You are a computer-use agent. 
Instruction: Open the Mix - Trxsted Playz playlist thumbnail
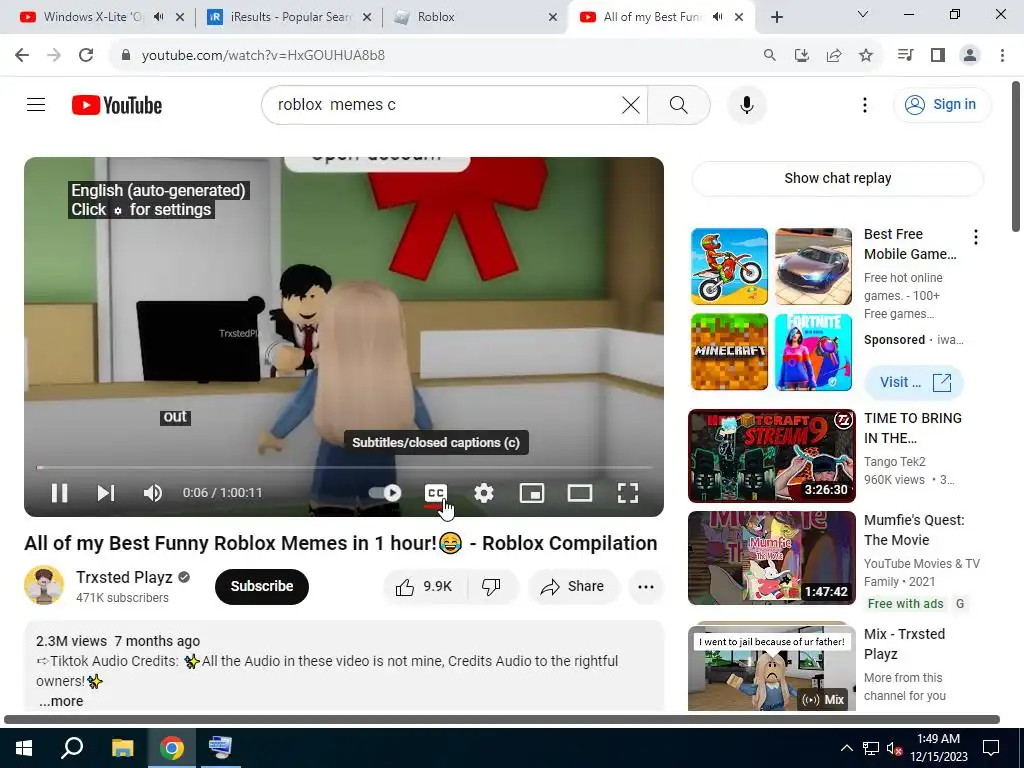pyautogui.click(x=771, y=667)
